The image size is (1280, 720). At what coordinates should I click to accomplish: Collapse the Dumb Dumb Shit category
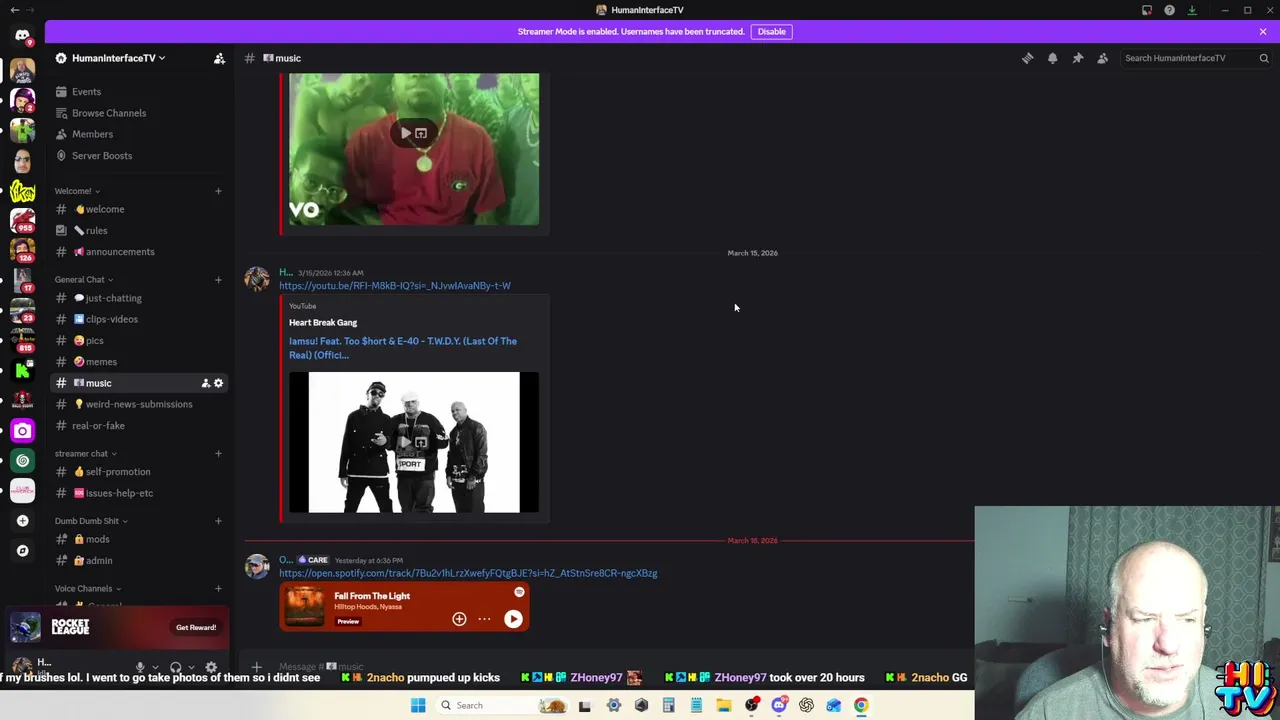tap(91, 521)
